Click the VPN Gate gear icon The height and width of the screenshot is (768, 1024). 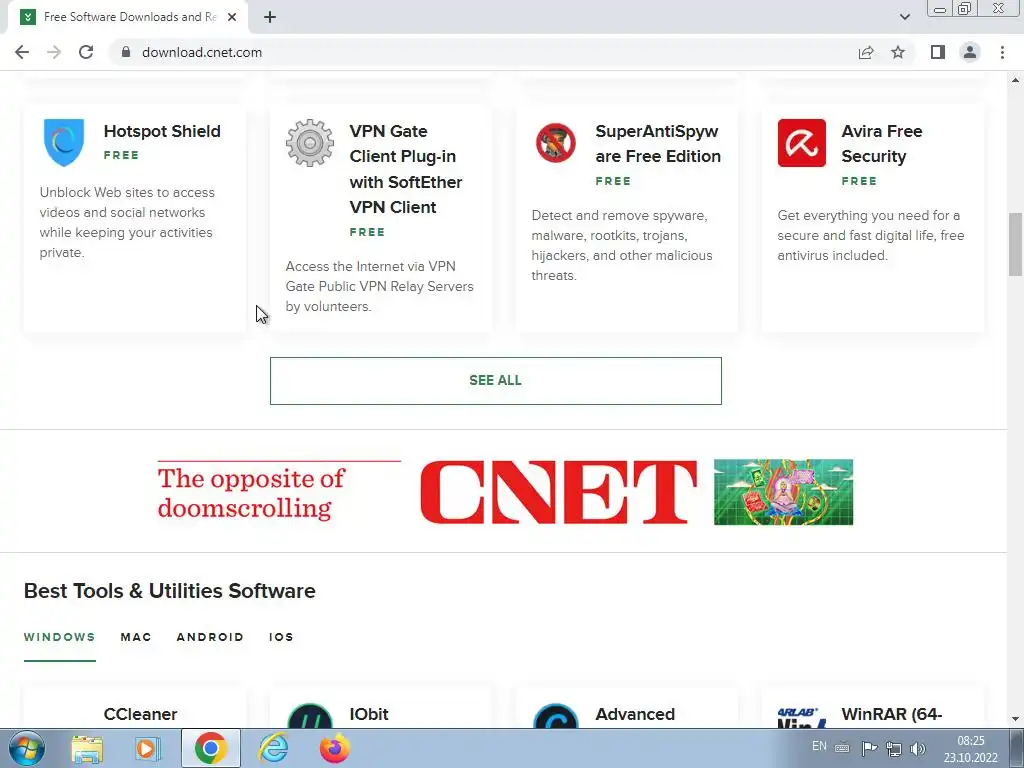point(310,142)
